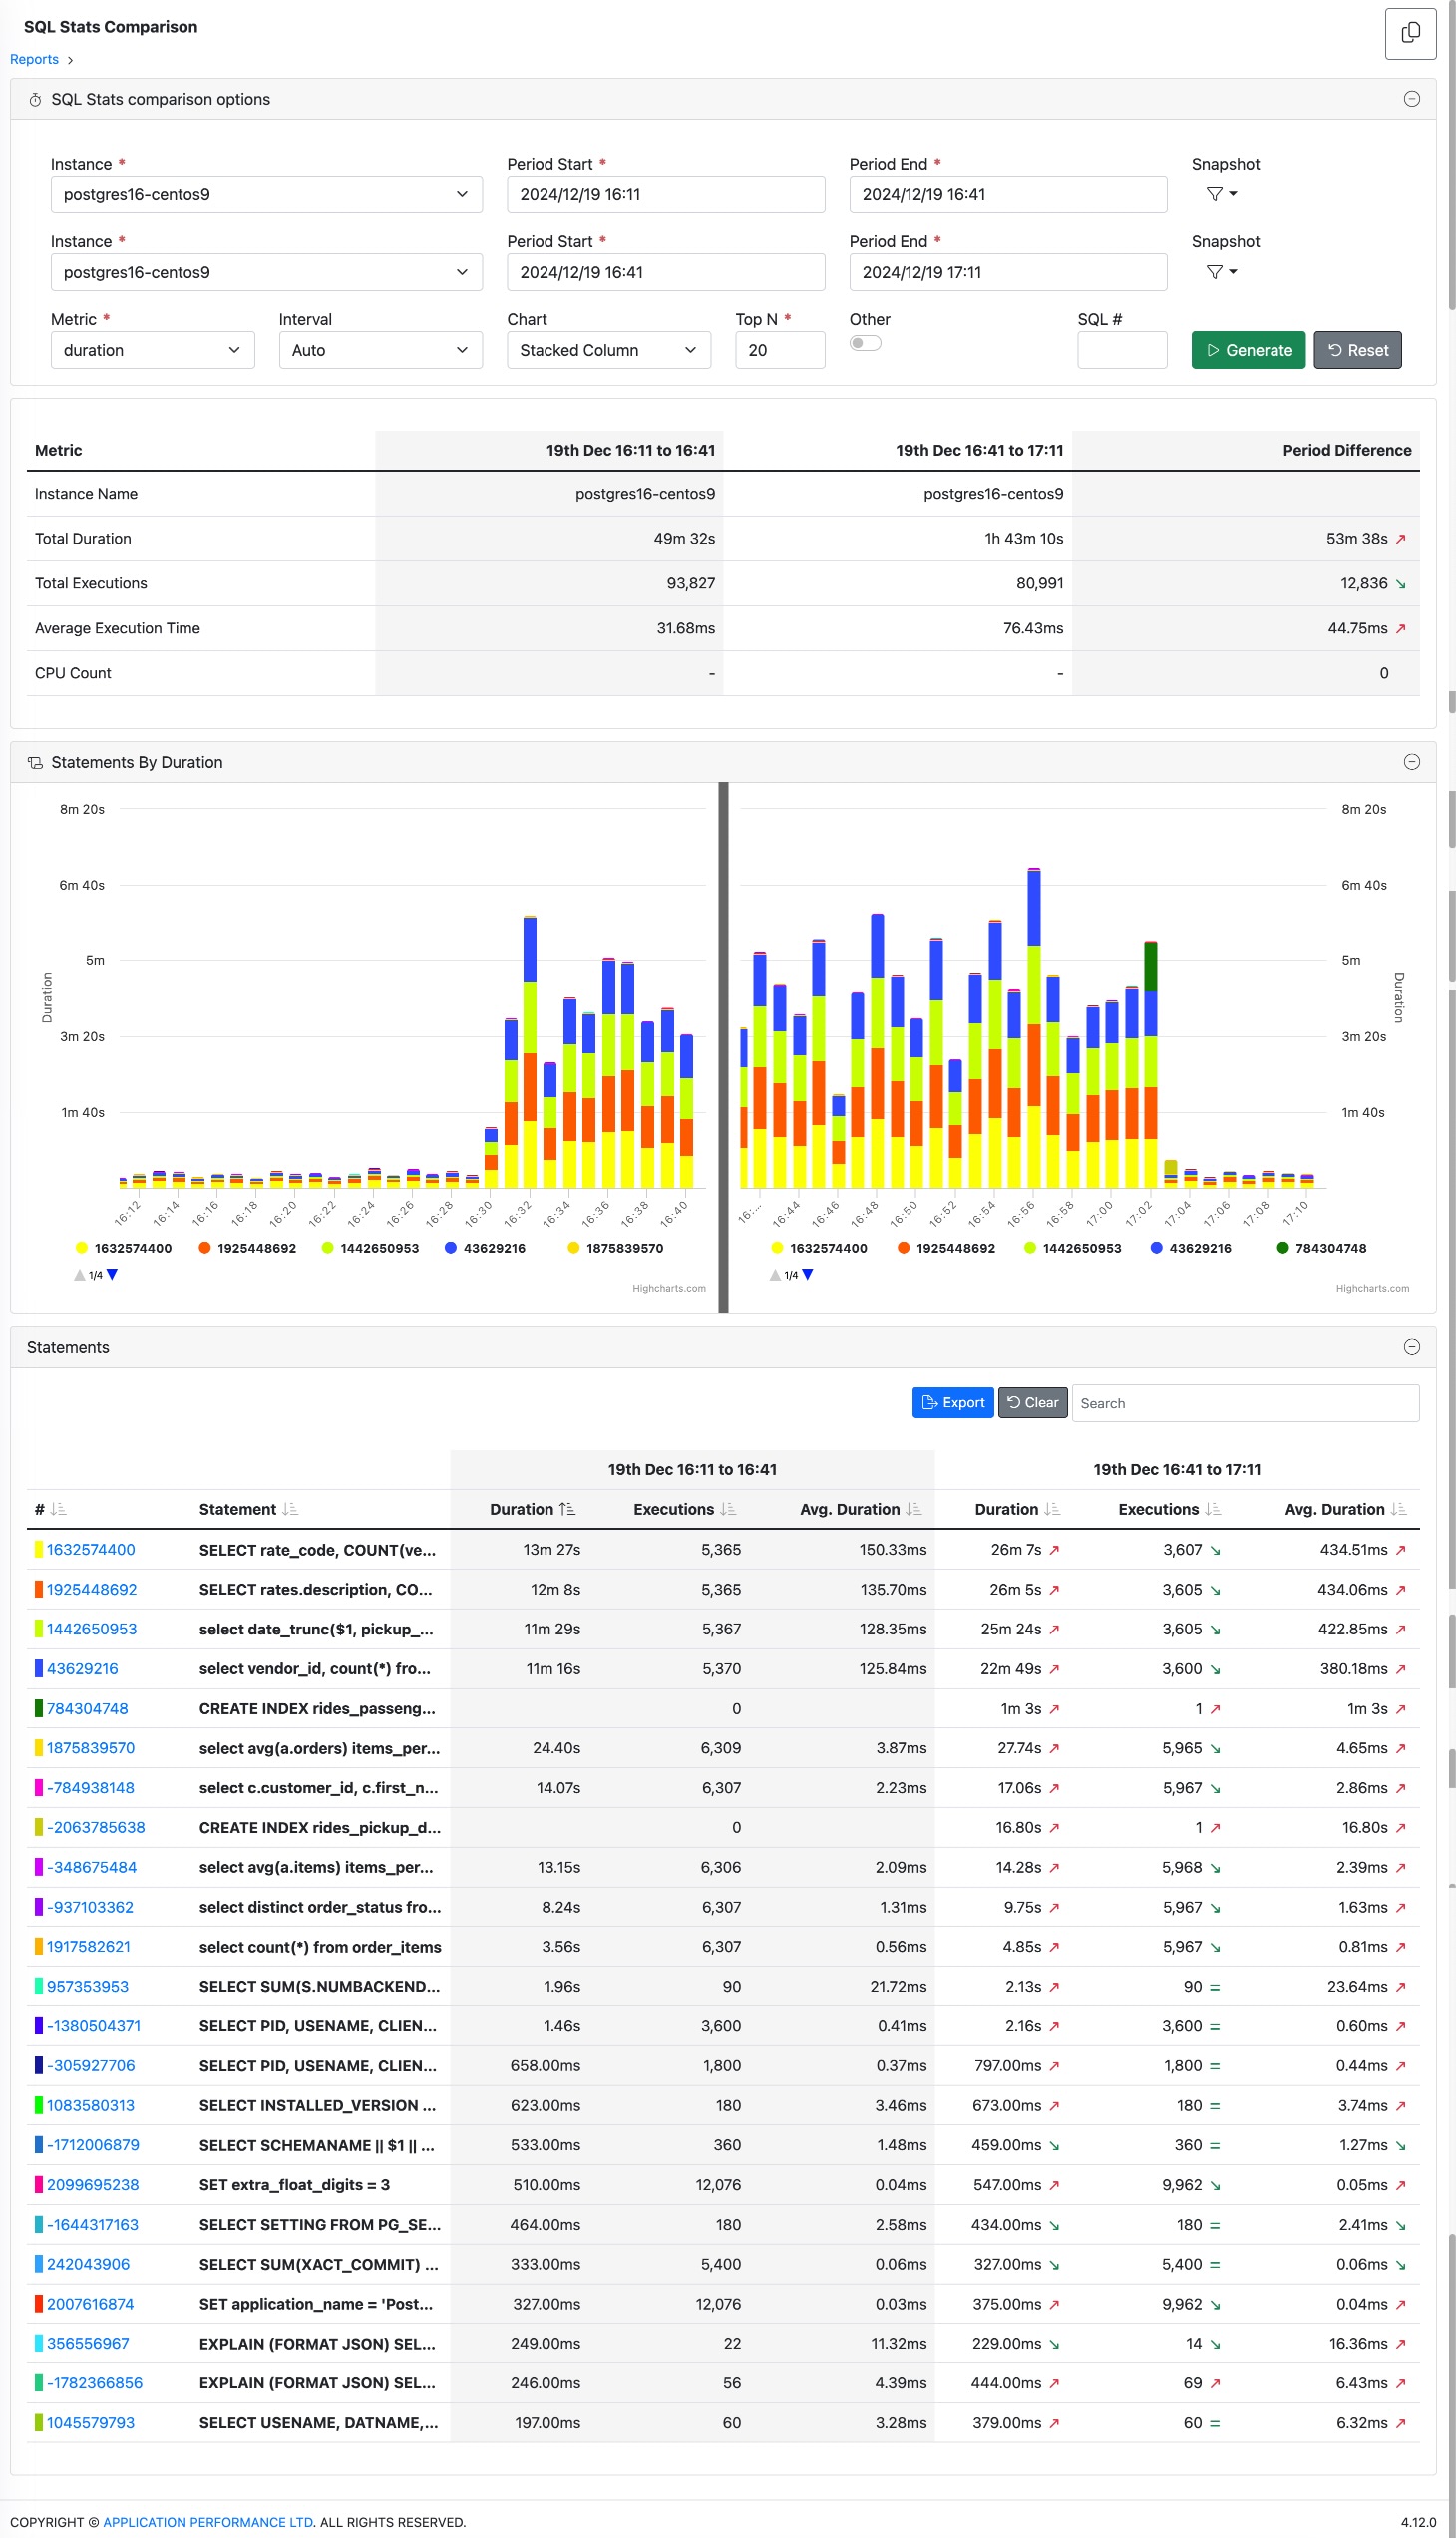Click the timer icon beside SQL Stats comparison options

35,99
